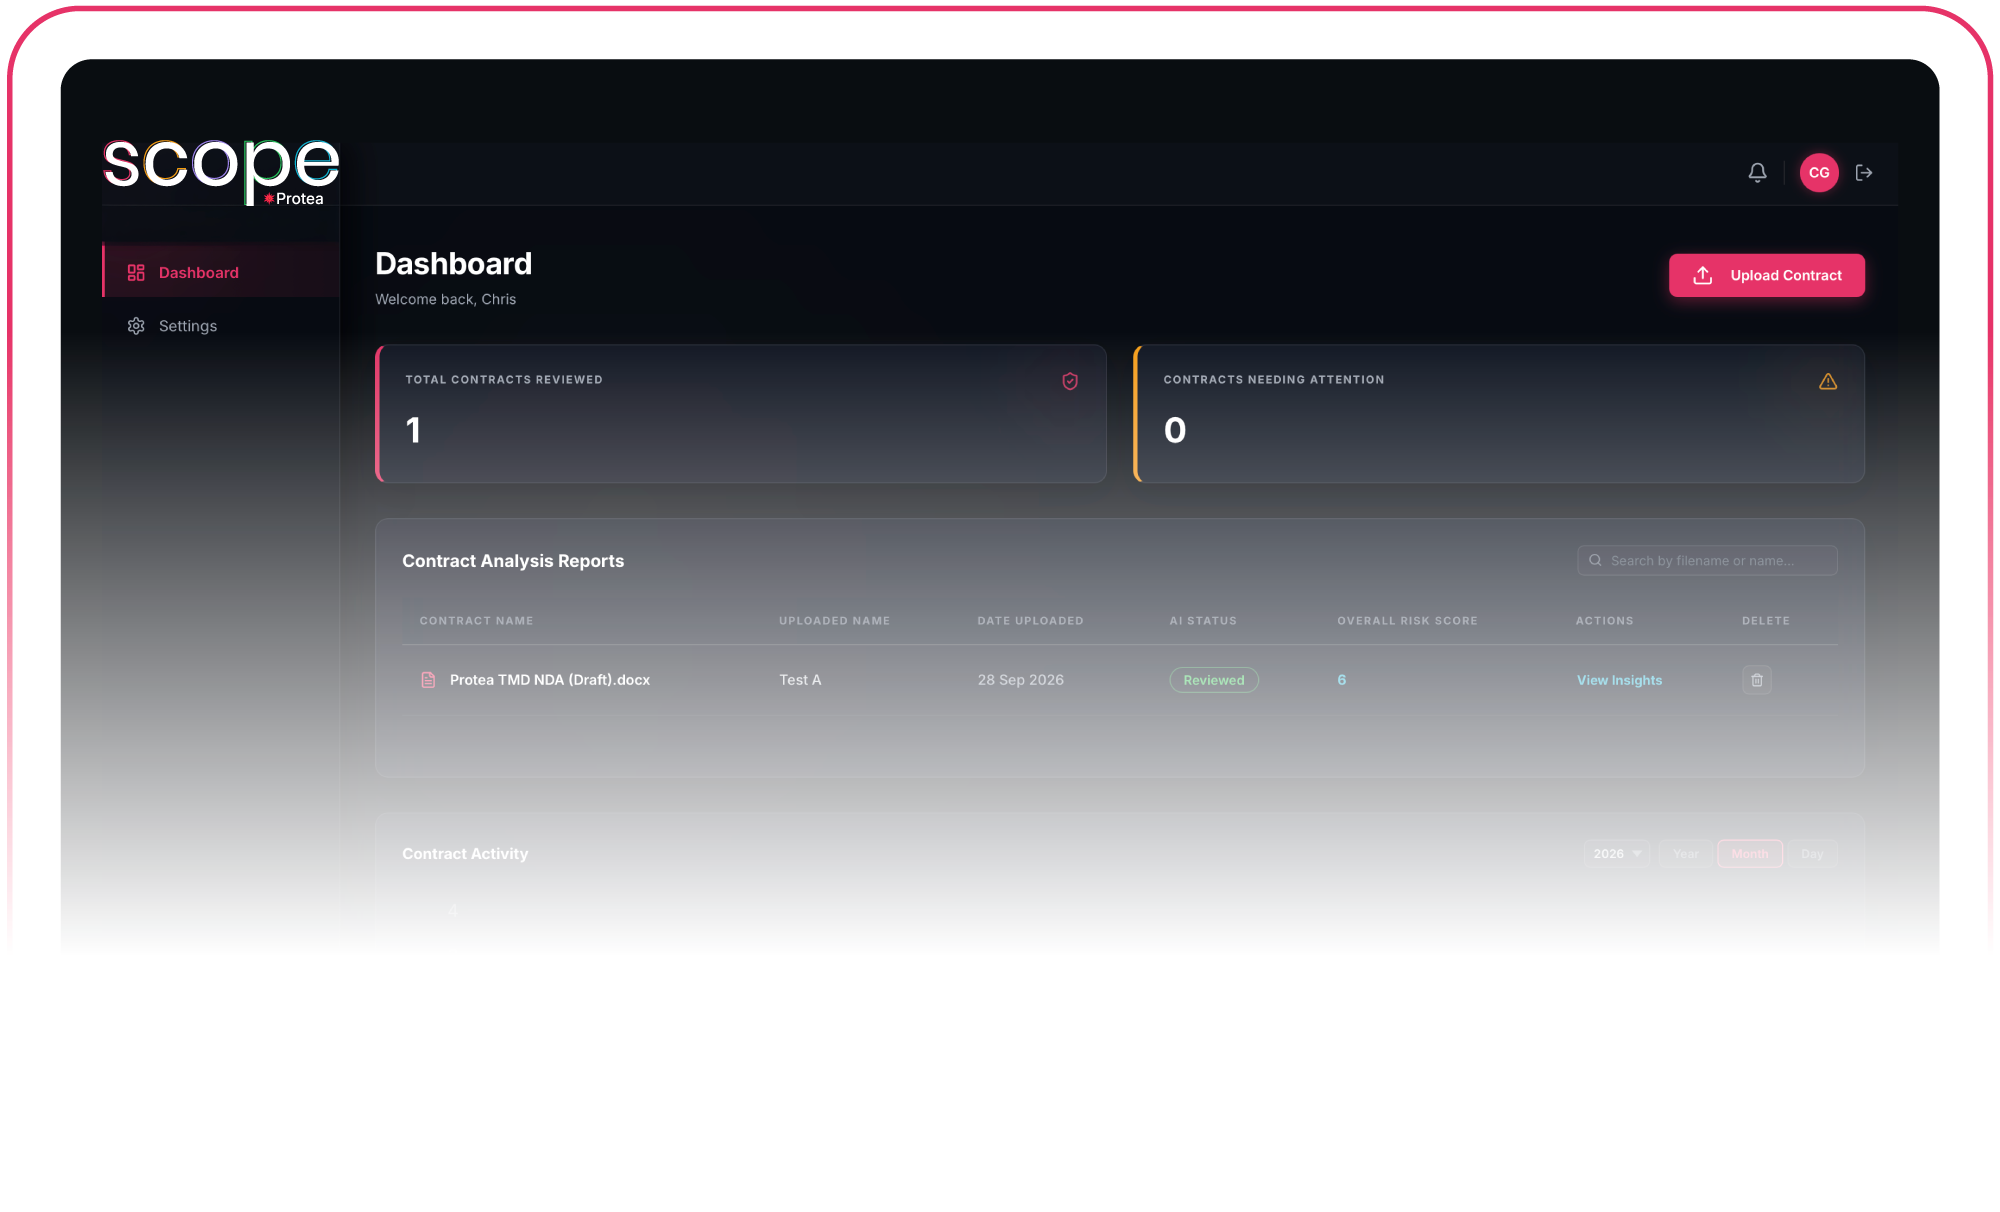Image resolution: width=2000 pixels, height=1212 pixels.
Task: Click the 28 Sep 2026 date cell
Action: coord(1020,680)
